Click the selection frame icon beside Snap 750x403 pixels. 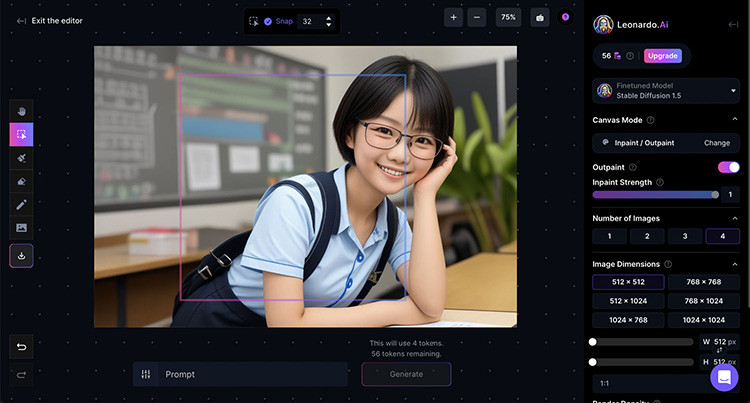click(254, 21)
